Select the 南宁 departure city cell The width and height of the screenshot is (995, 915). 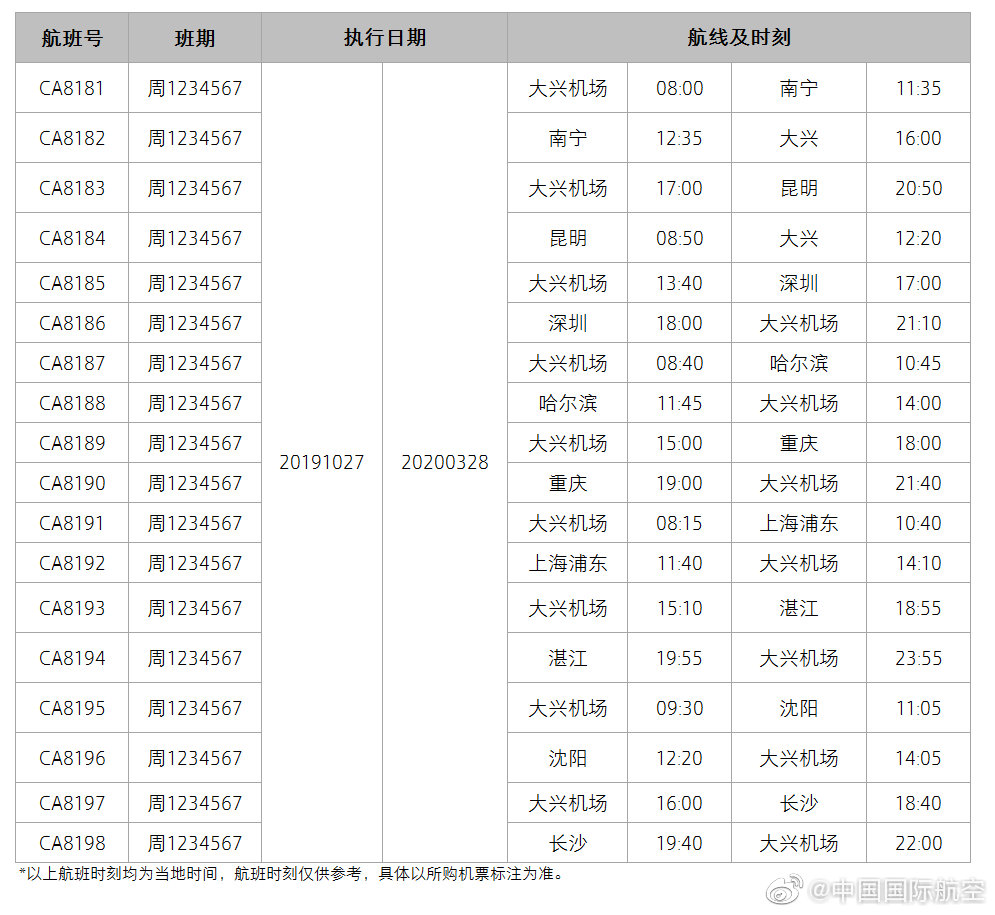pyautogui.click(x=567, y=138)
